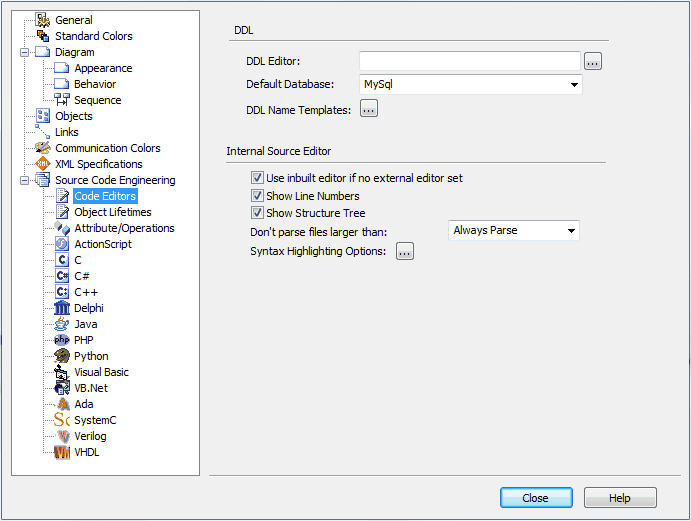The height and width of the screenshot is (521, 691).
Task: Click the Help button
Action: (x=620, y=497)
